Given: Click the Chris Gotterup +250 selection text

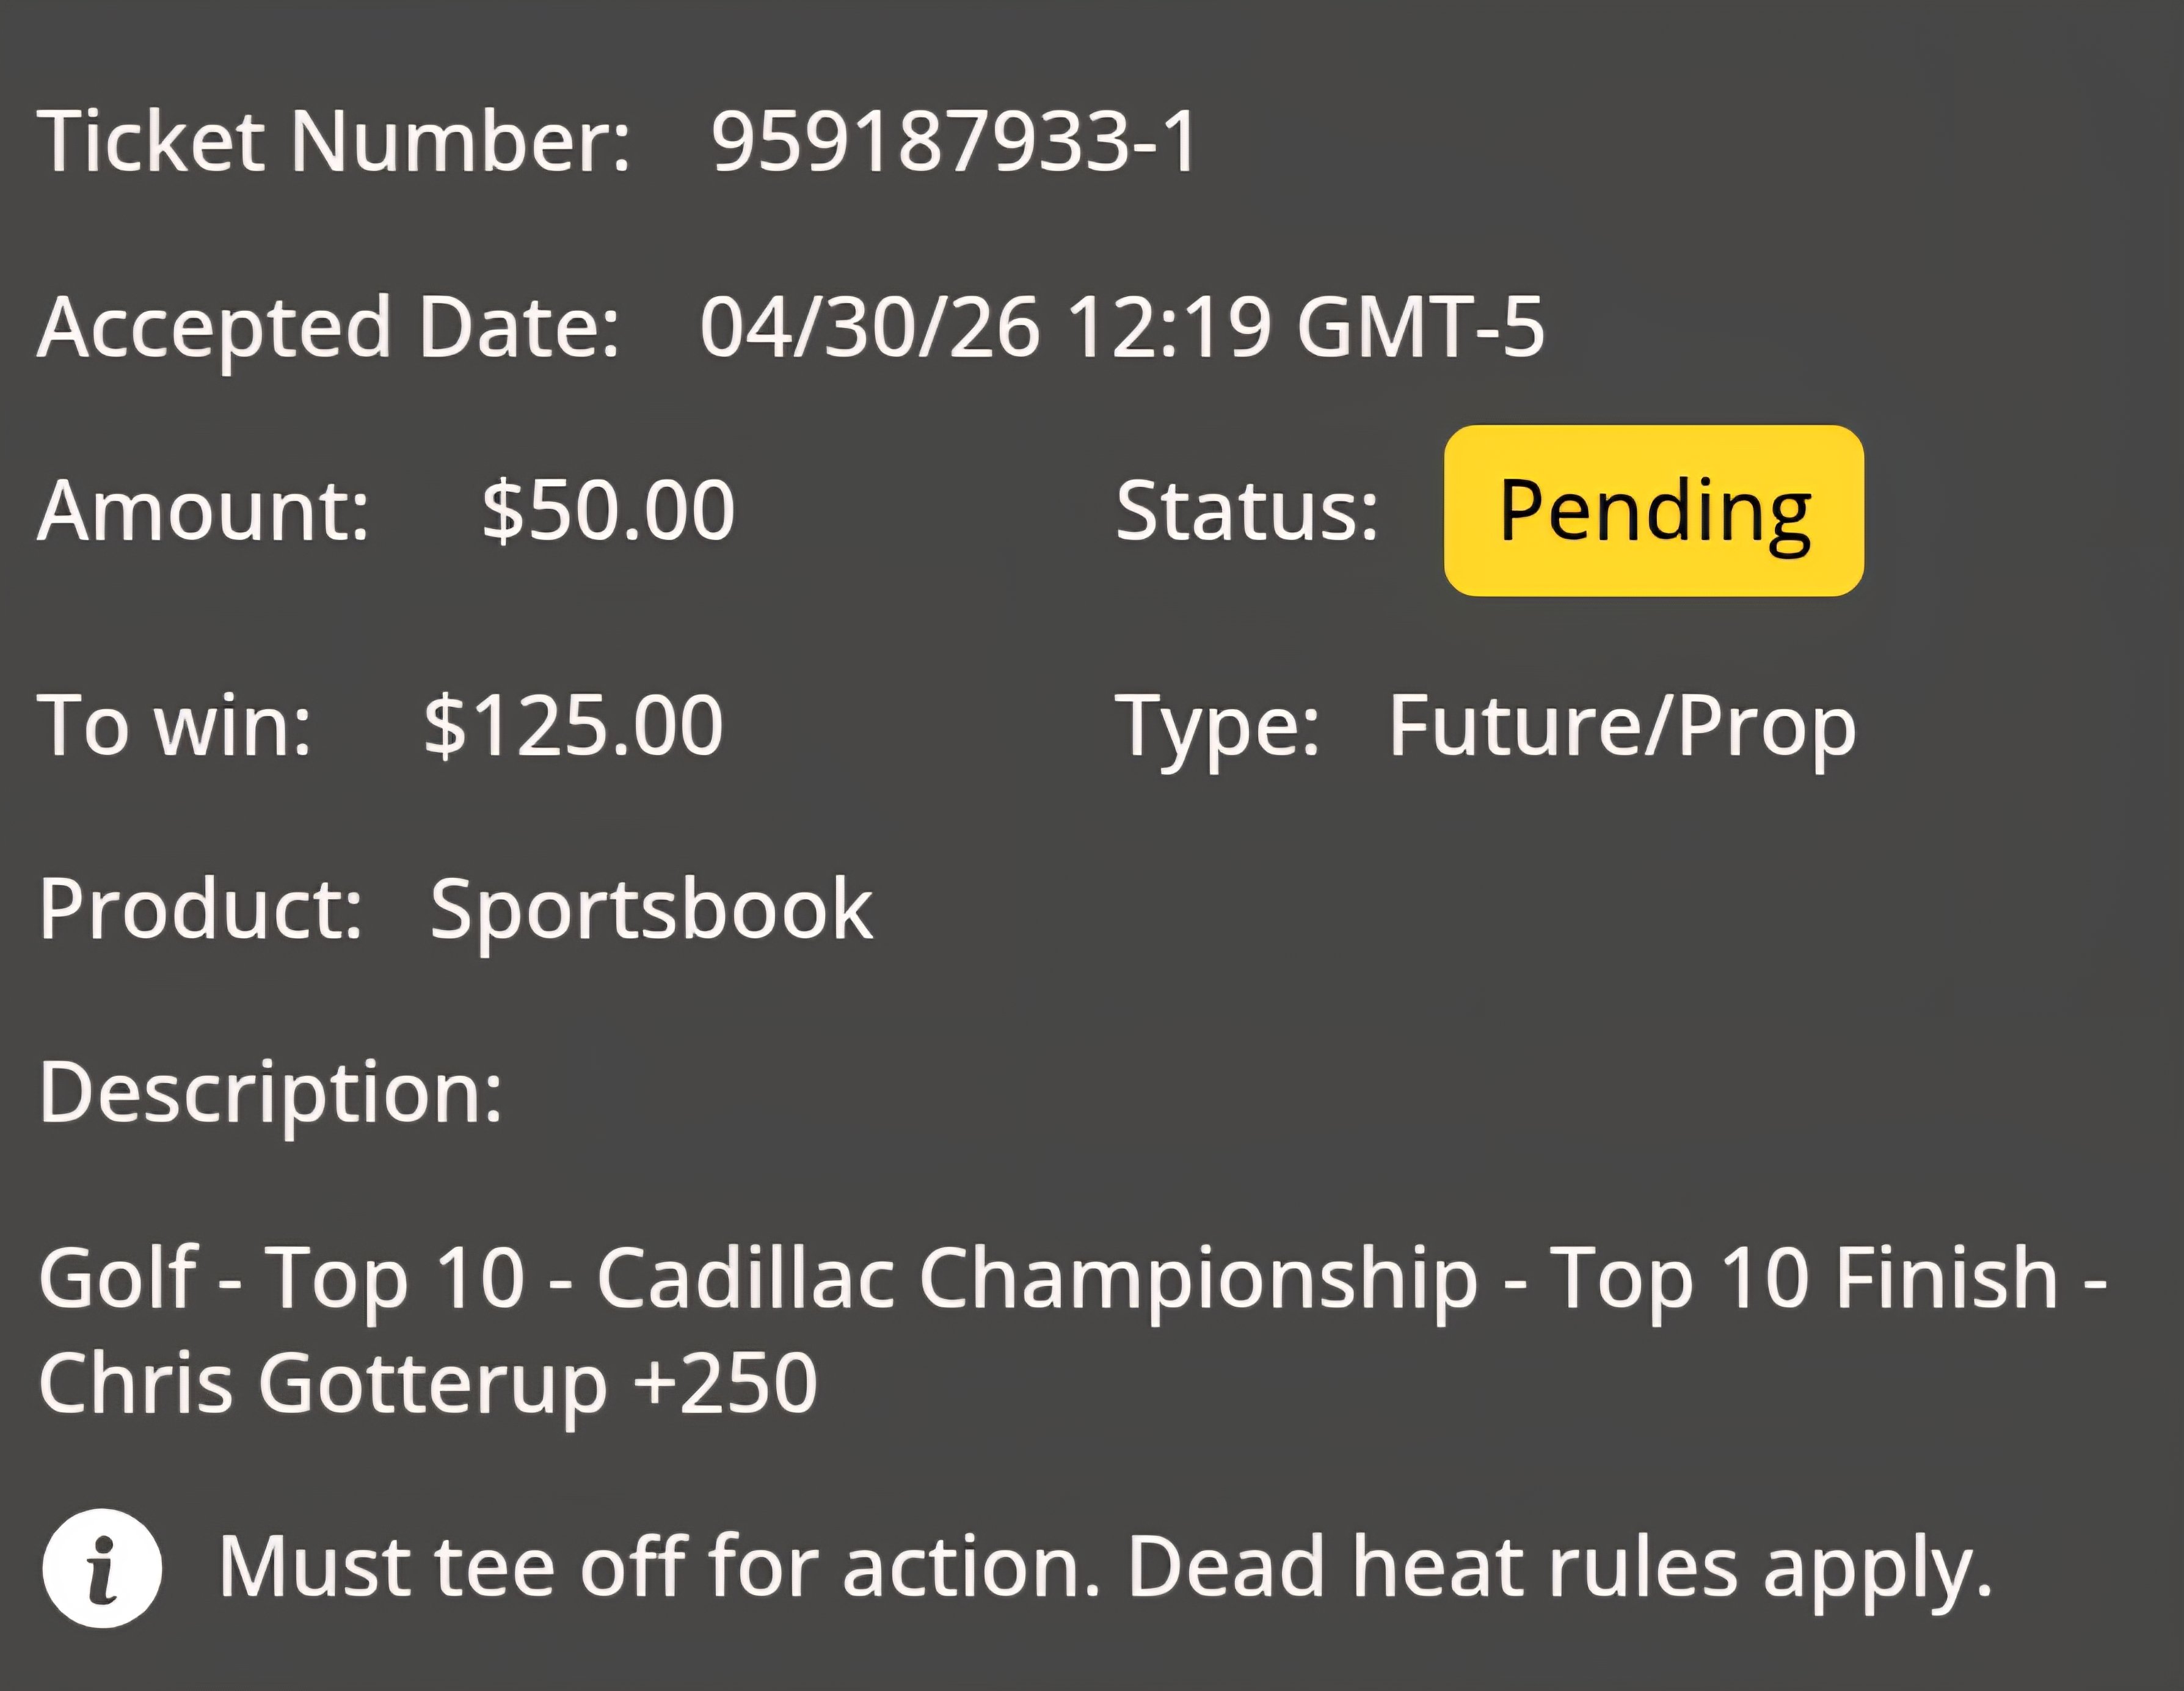Looking at the screenshot, I should click(428, 1384).
